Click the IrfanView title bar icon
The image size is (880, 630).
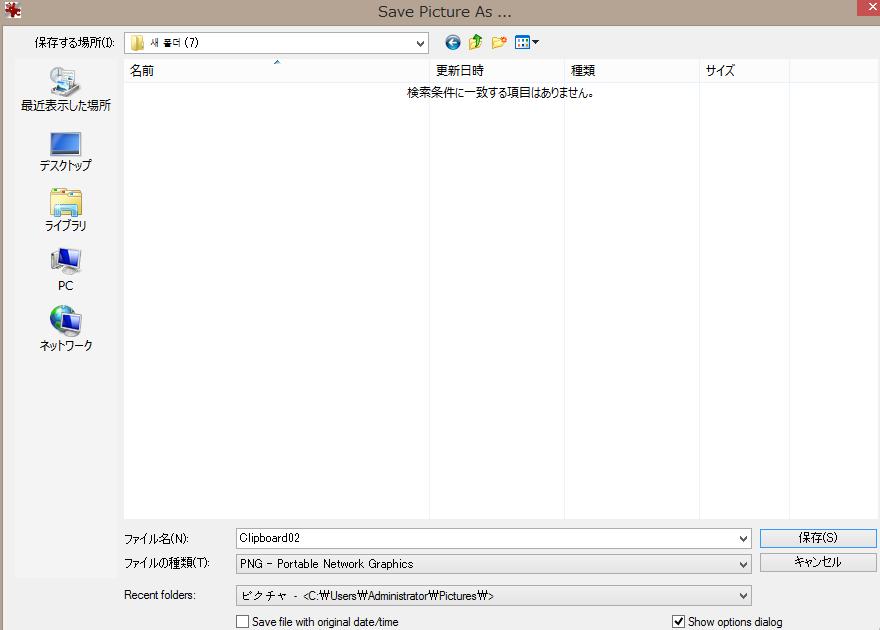point(12,11)
